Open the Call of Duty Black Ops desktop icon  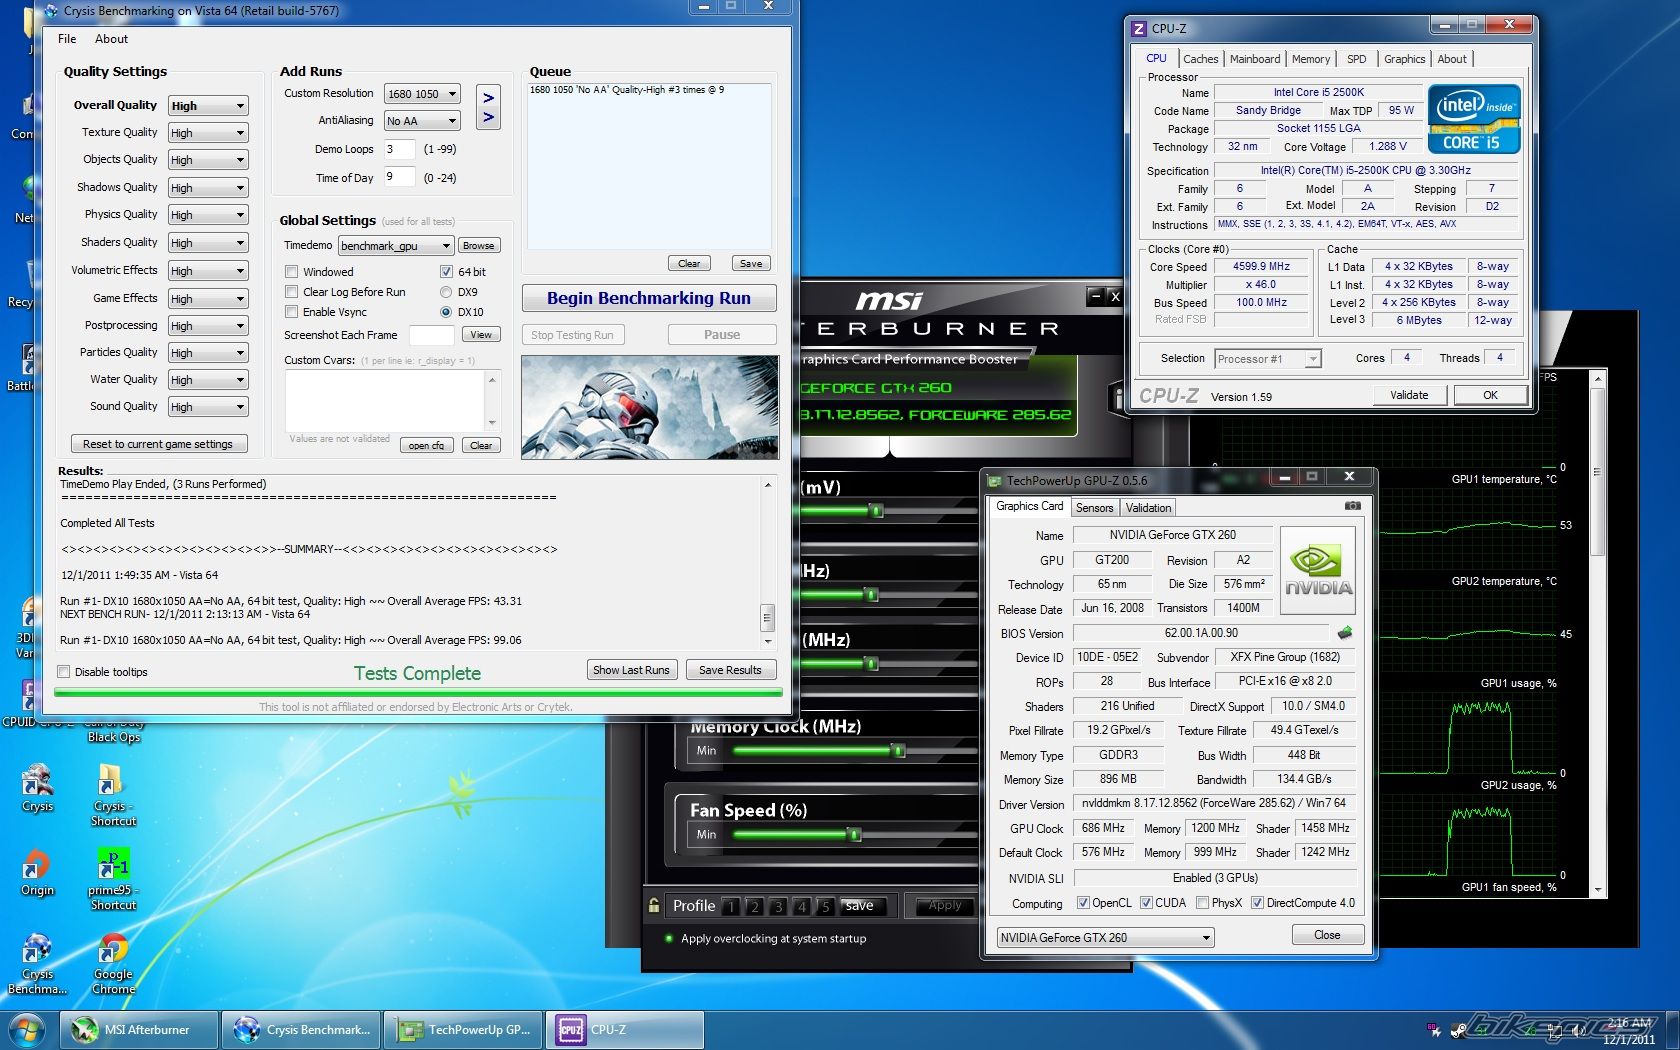tap(113, 729)
